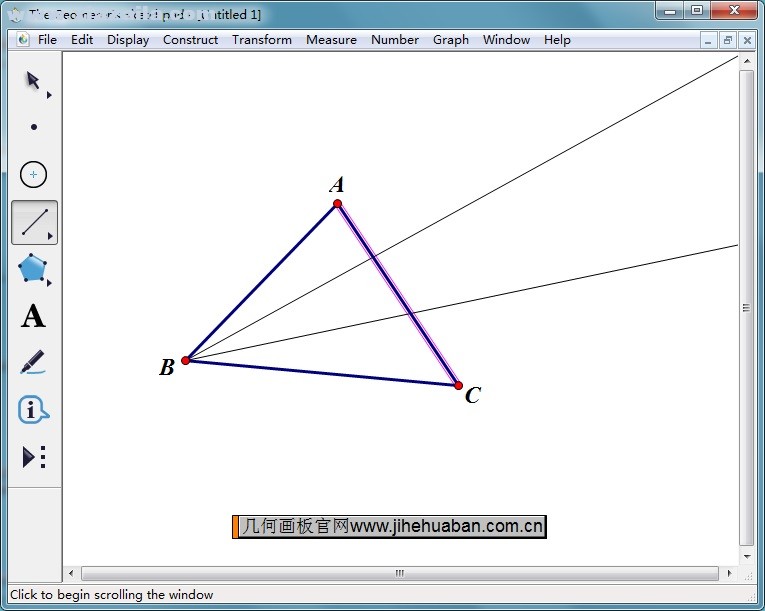Click the label C text
This screenshot has height=611, width=765.
(x=473, y=395)
